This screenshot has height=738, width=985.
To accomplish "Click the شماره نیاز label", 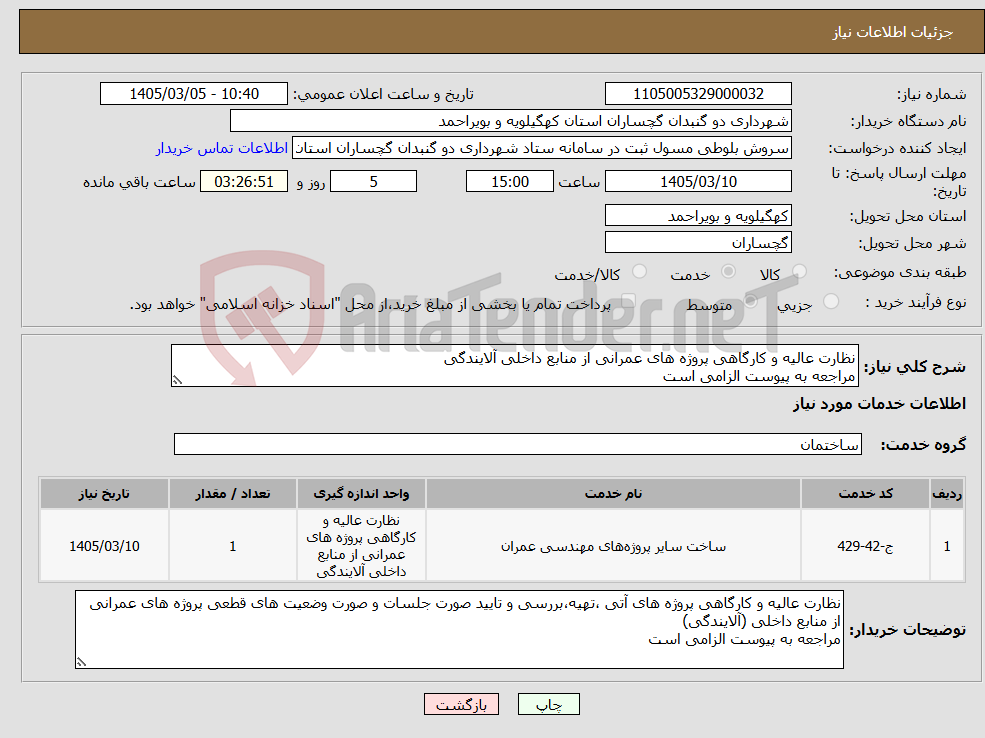I will pyautogui.click(x=931, y=95).
